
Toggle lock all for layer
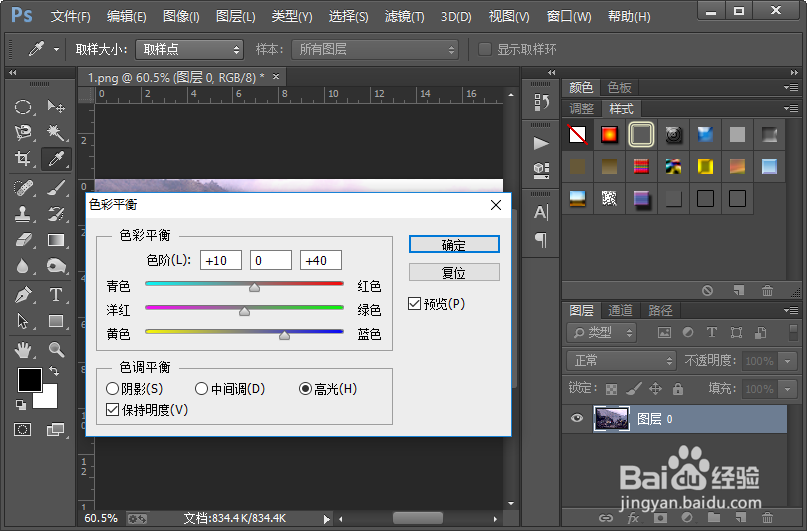(x=678, y=389)
